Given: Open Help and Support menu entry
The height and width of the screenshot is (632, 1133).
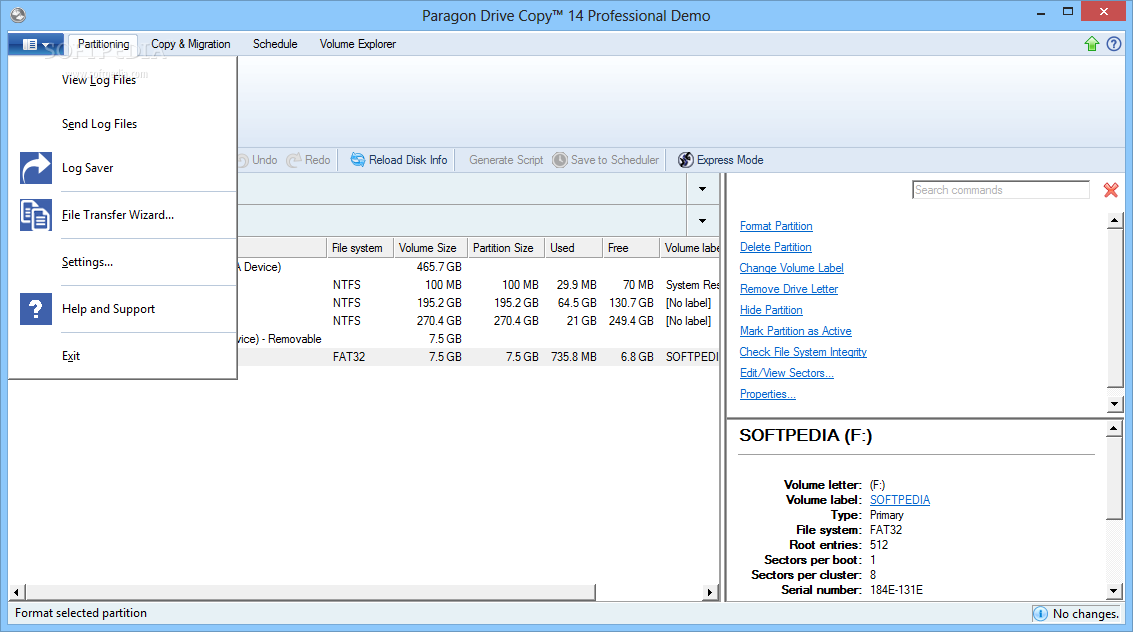Looking at the screenshot, I should (108, 309).
